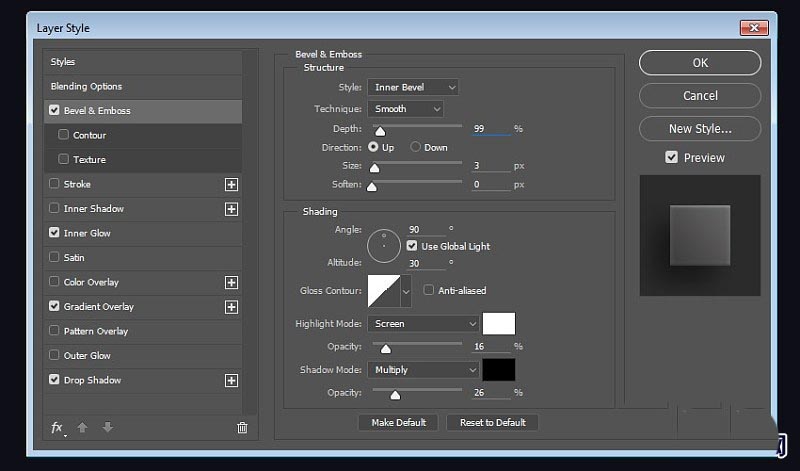Open Blending Options section
This screenshot has width=800, height=471.
click(143, 86)
